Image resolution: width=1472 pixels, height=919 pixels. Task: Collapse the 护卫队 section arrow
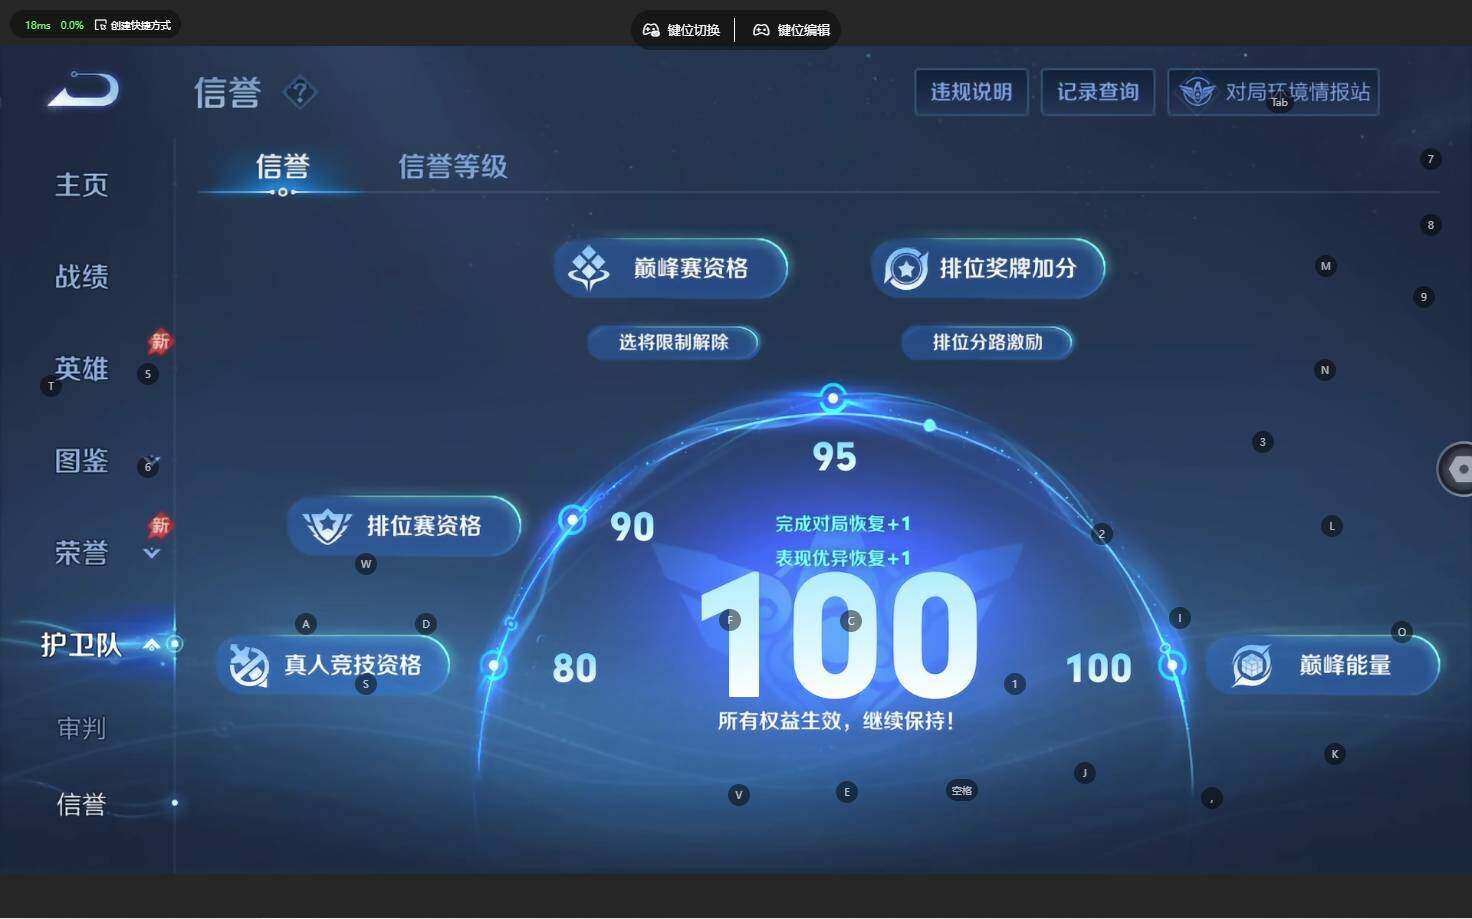[152, 645]
